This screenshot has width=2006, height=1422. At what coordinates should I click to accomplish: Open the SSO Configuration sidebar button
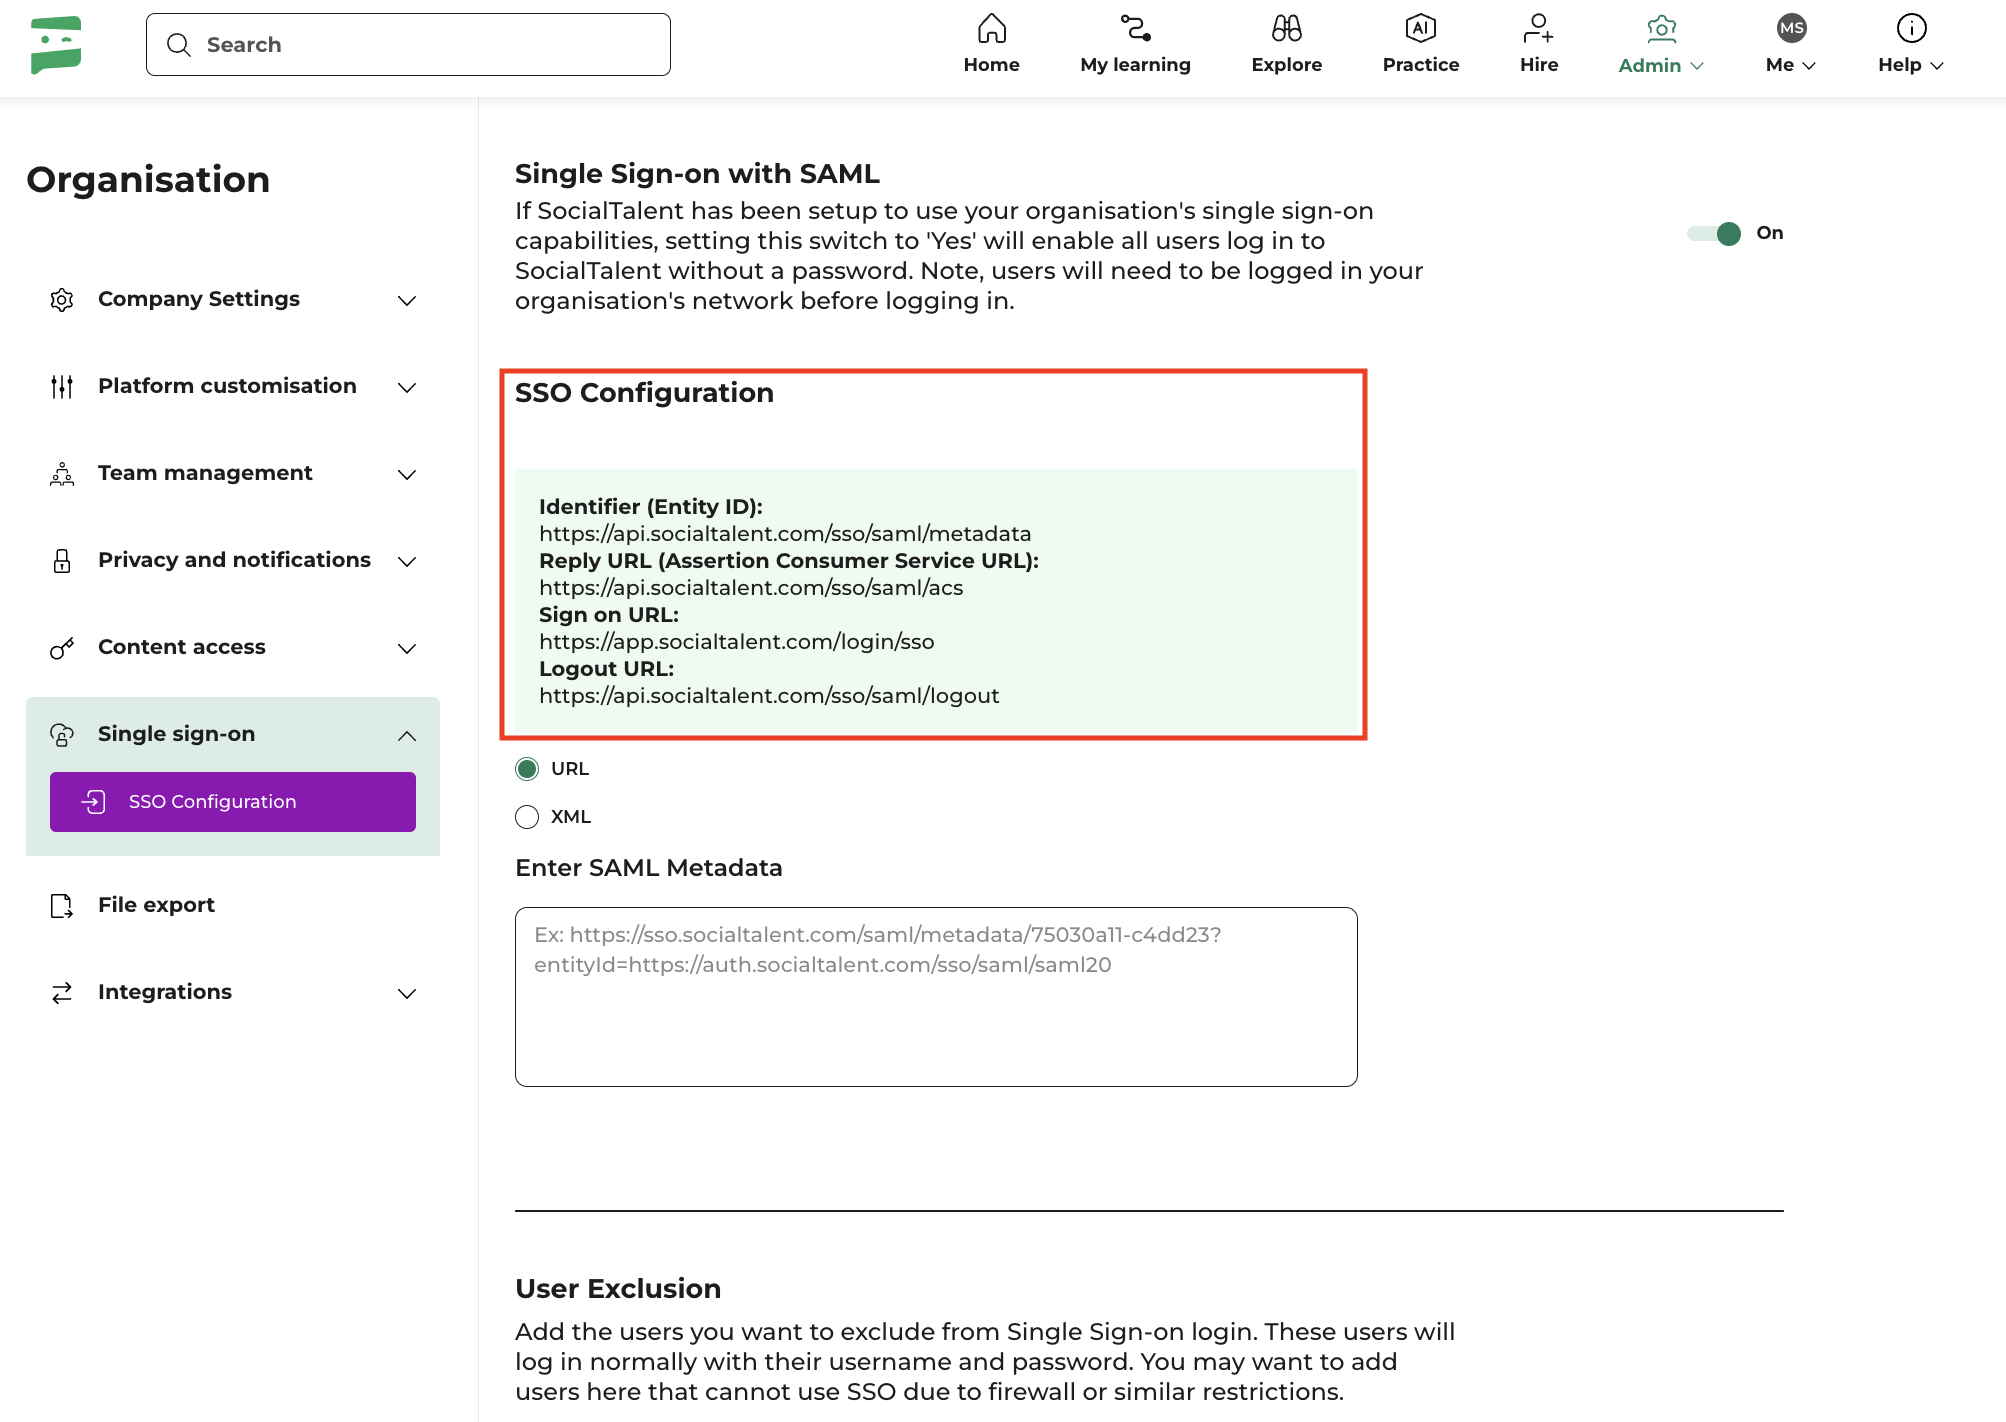click(233, 802)
